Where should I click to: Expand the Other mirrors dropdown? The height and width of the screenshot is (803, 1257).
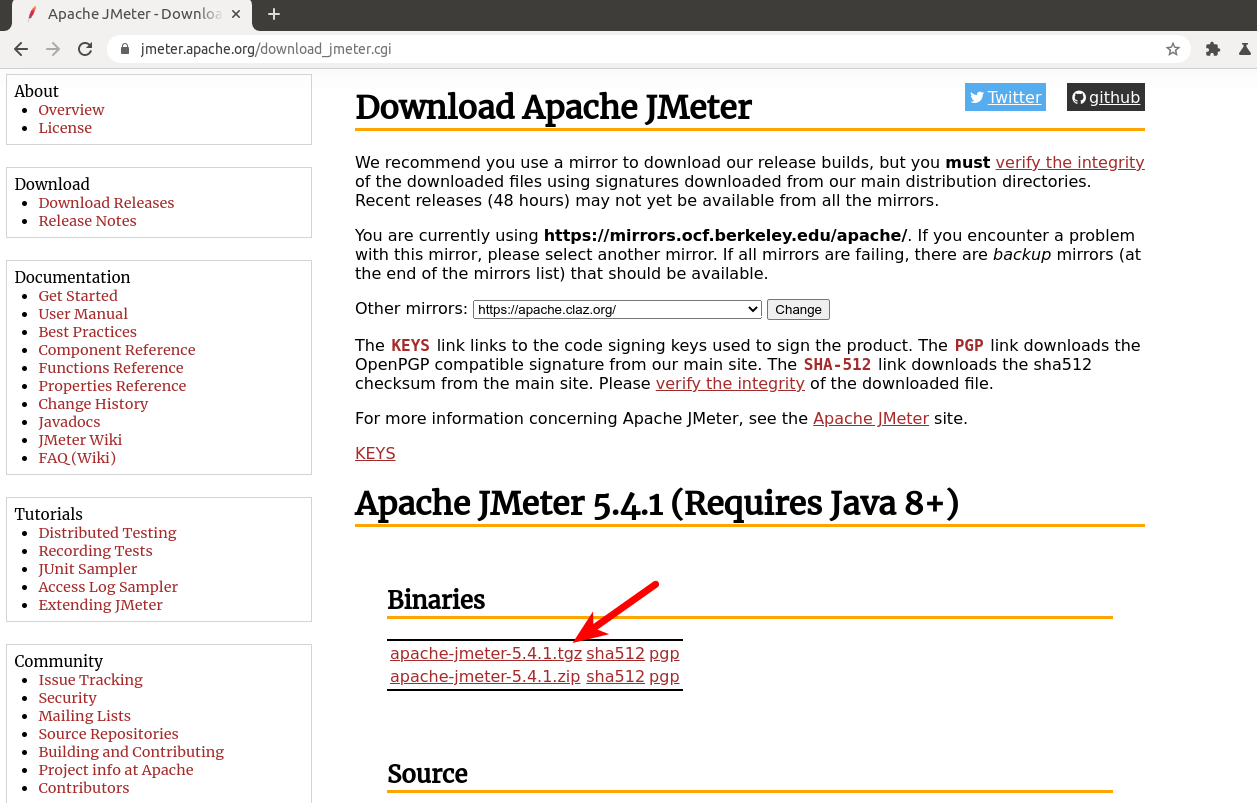[617, 310]
